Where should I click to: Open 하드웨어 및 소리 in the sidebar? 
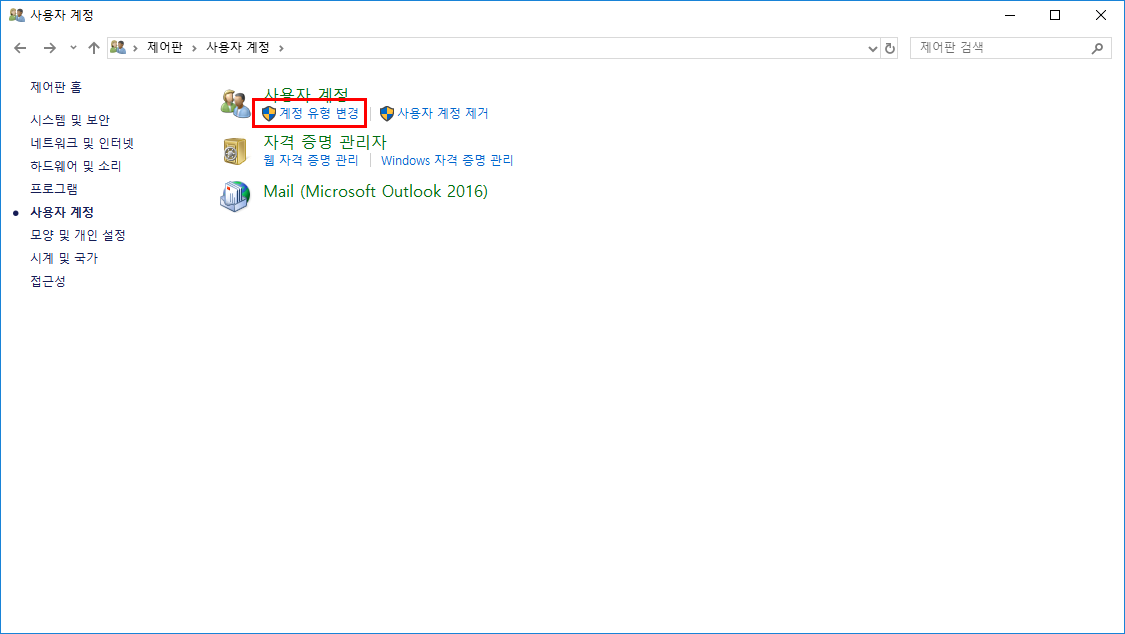[x=75, y=166]
